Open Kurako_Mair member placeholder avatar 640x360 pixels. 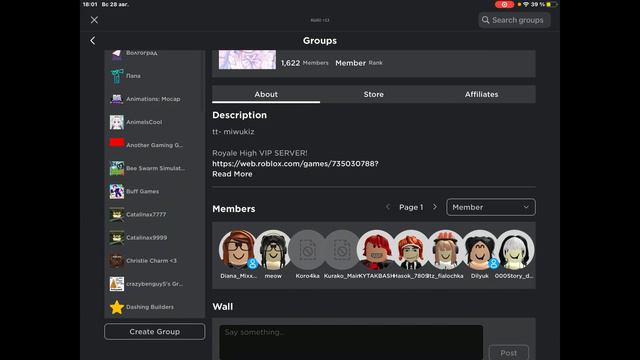coord(342,250)
